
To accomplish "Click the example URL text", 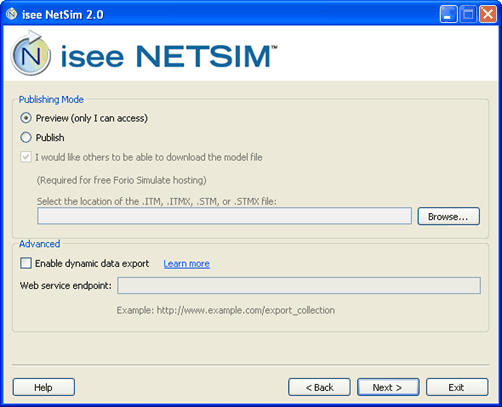I will pos(226,310).
